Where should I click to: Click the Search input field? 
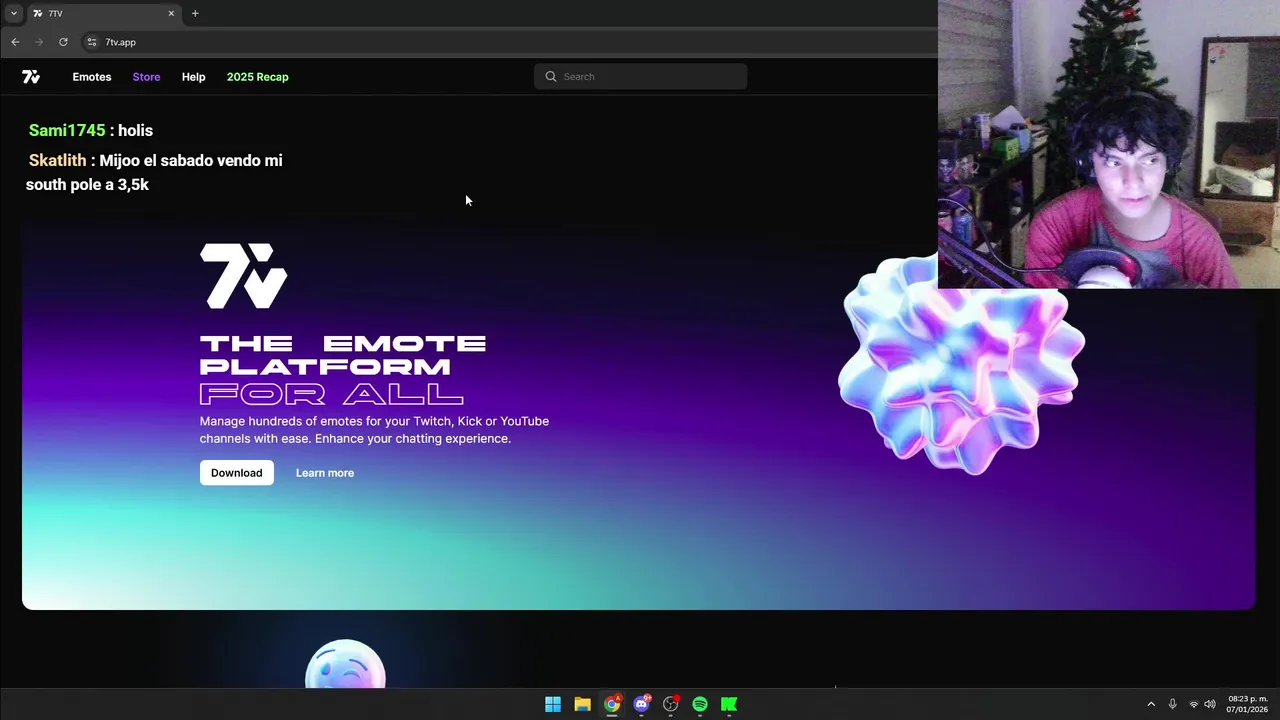tap(640, 77)
